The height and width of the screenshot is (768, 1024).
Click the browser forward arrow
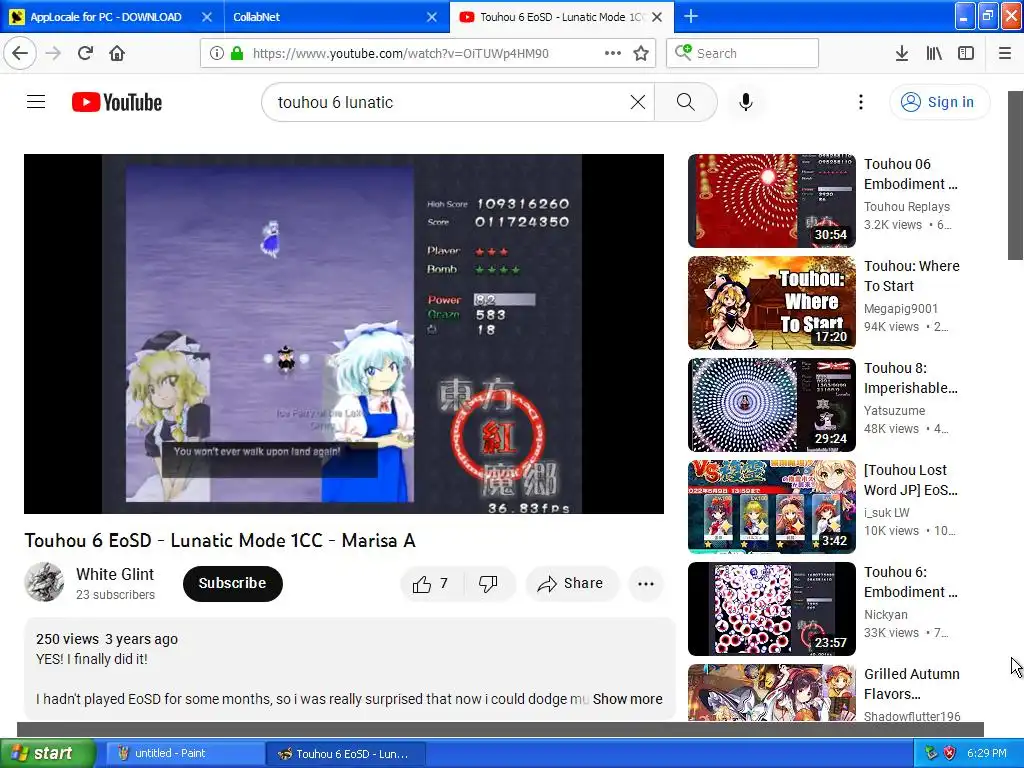pyautogui.click(x=53, y=53)
